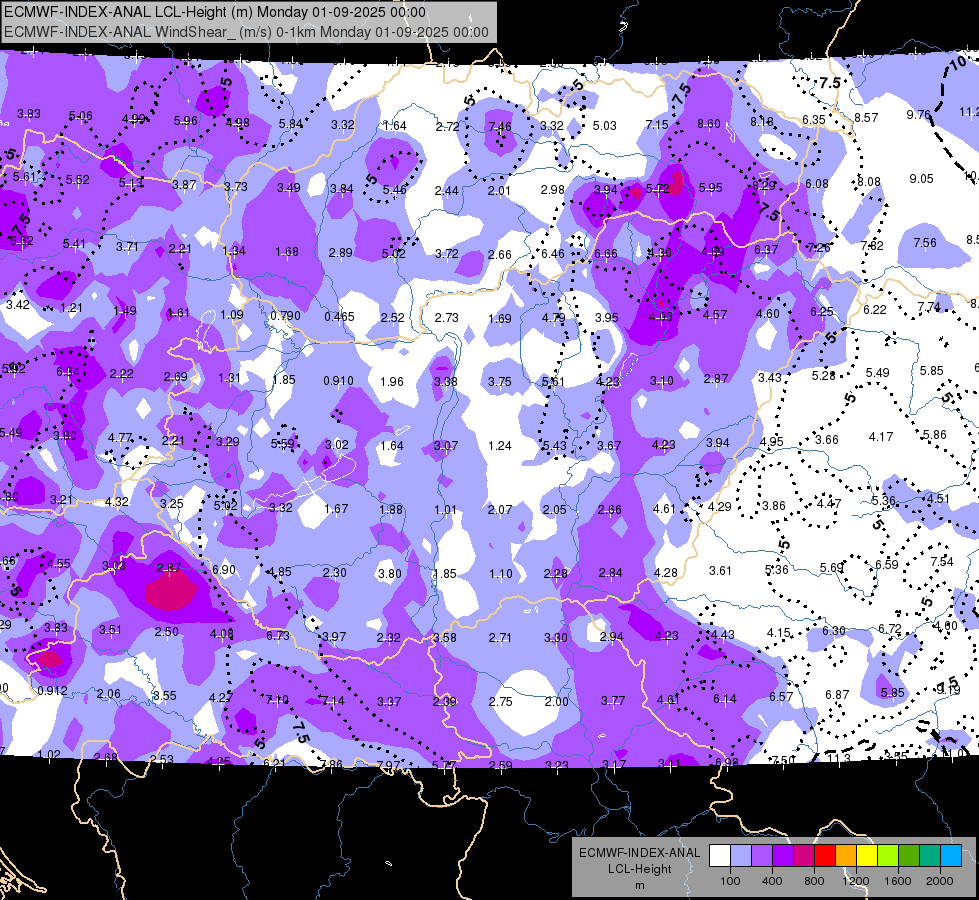Click the bright blue legend swatch
The width and height of the screenshot is (979, 900).
[951, 856]
